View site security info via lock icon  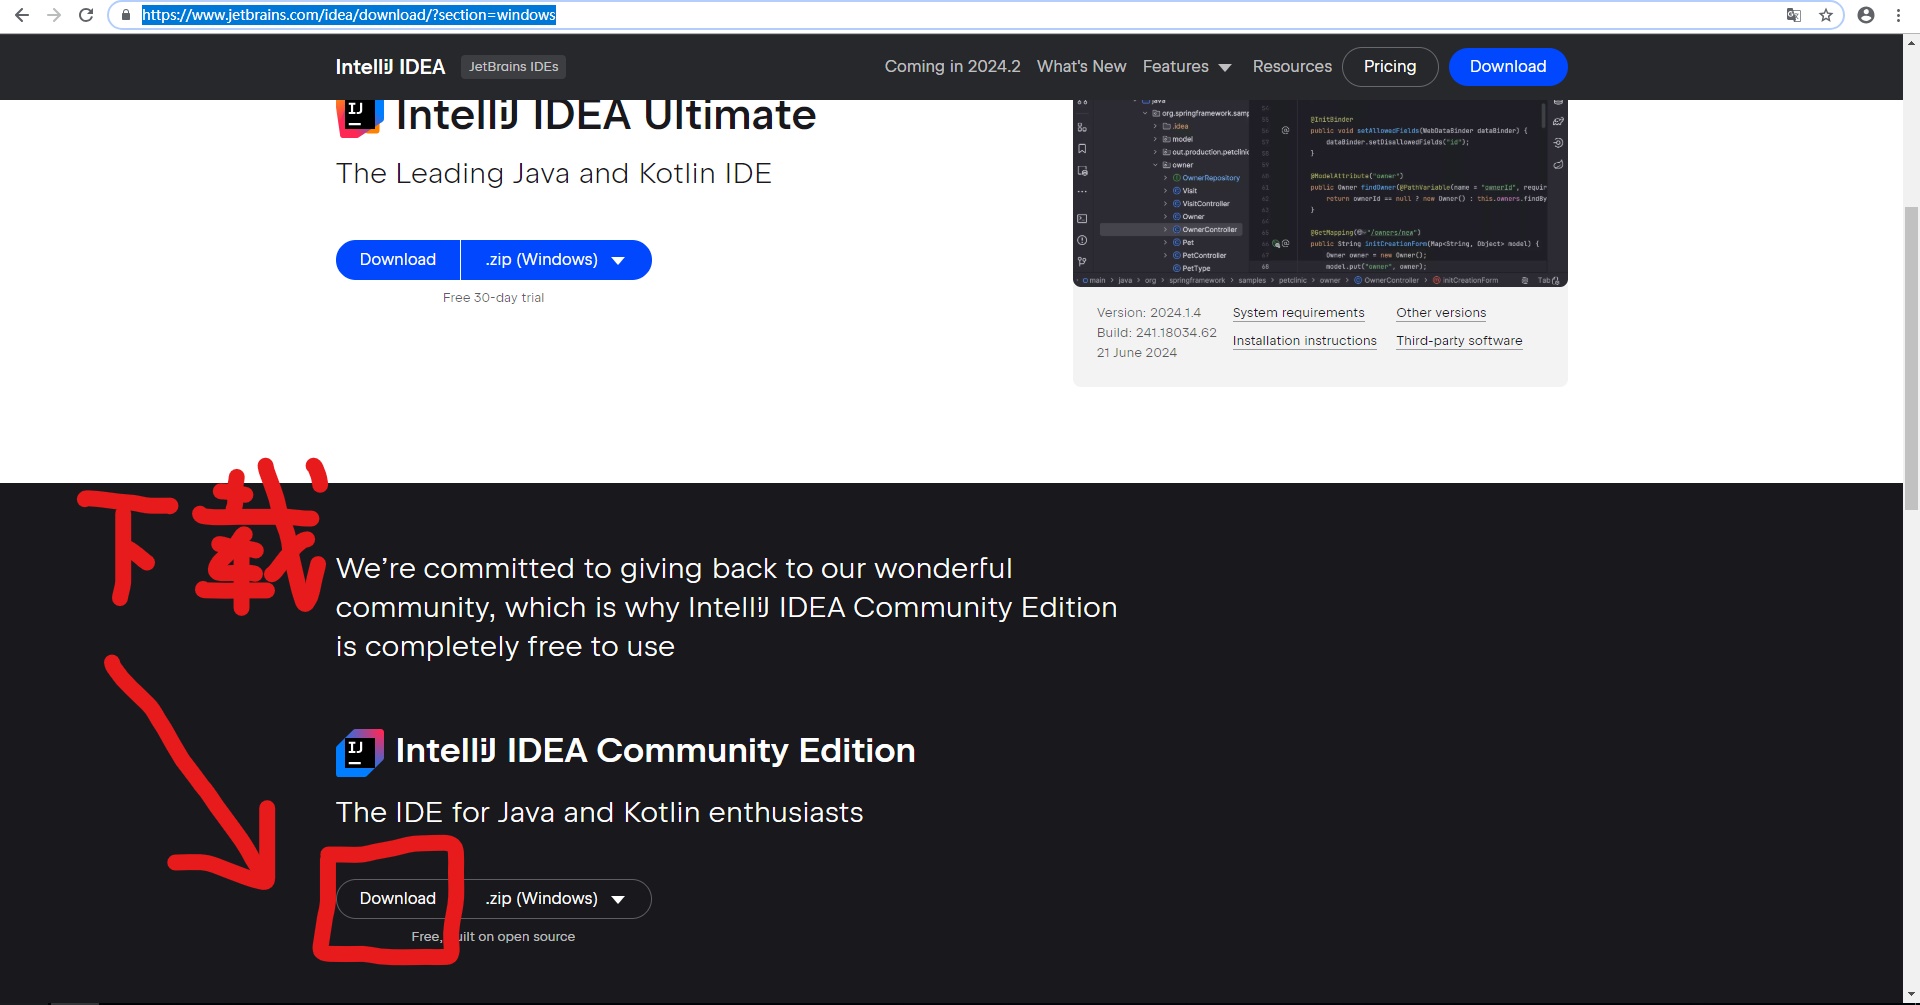click(x=126, y=15)
